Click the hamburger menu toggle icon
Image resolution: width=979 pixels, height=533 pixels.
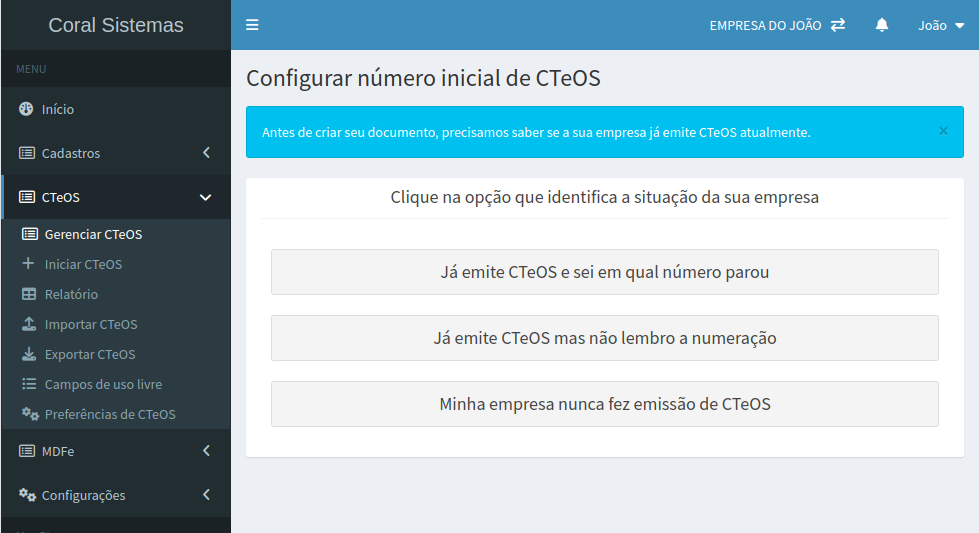[x=252, y=25]
